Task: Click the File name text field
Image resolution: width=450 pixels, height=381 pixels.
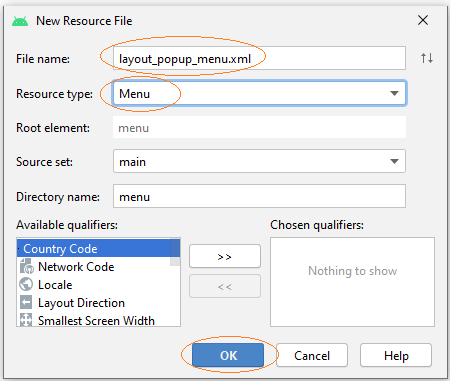Action: coord(259,58)
